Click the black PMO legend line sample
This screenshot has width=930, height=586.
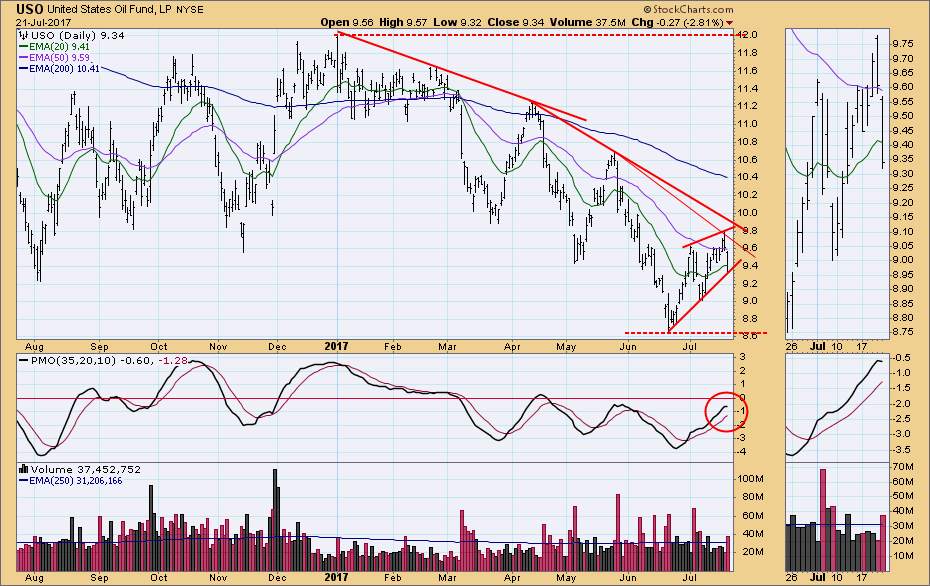24,360
